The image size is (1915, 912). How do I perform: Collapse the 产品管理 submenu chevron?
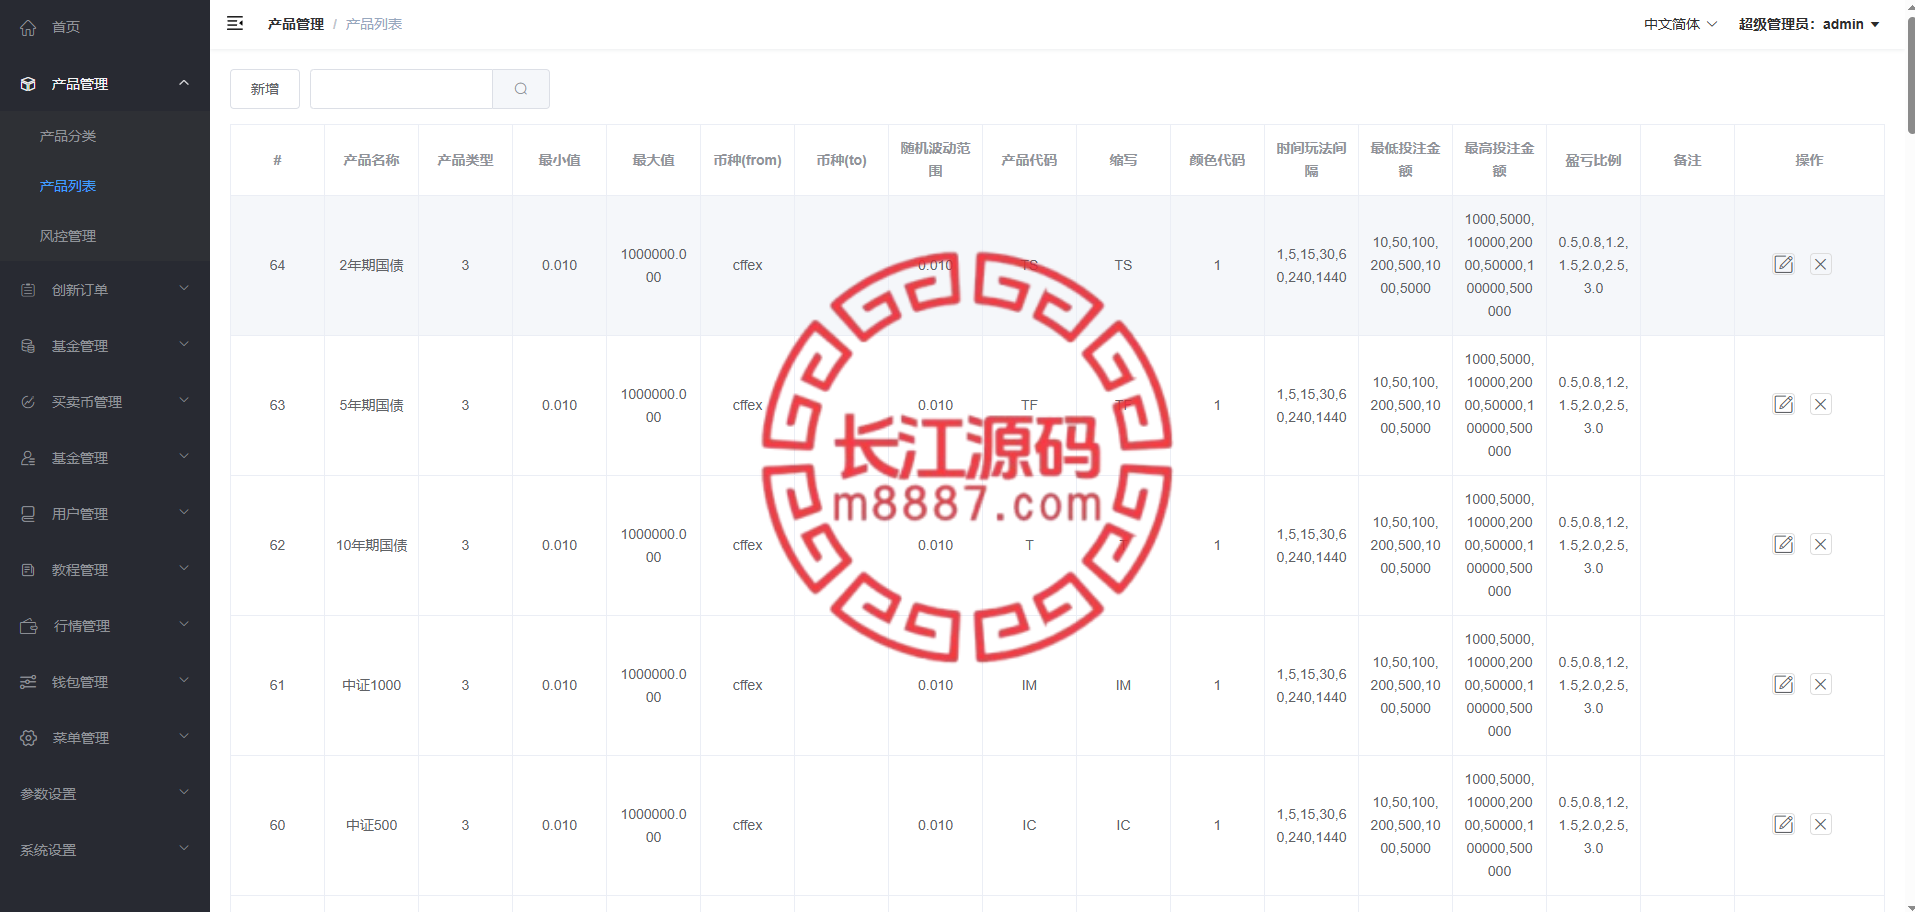pos(184,83)
